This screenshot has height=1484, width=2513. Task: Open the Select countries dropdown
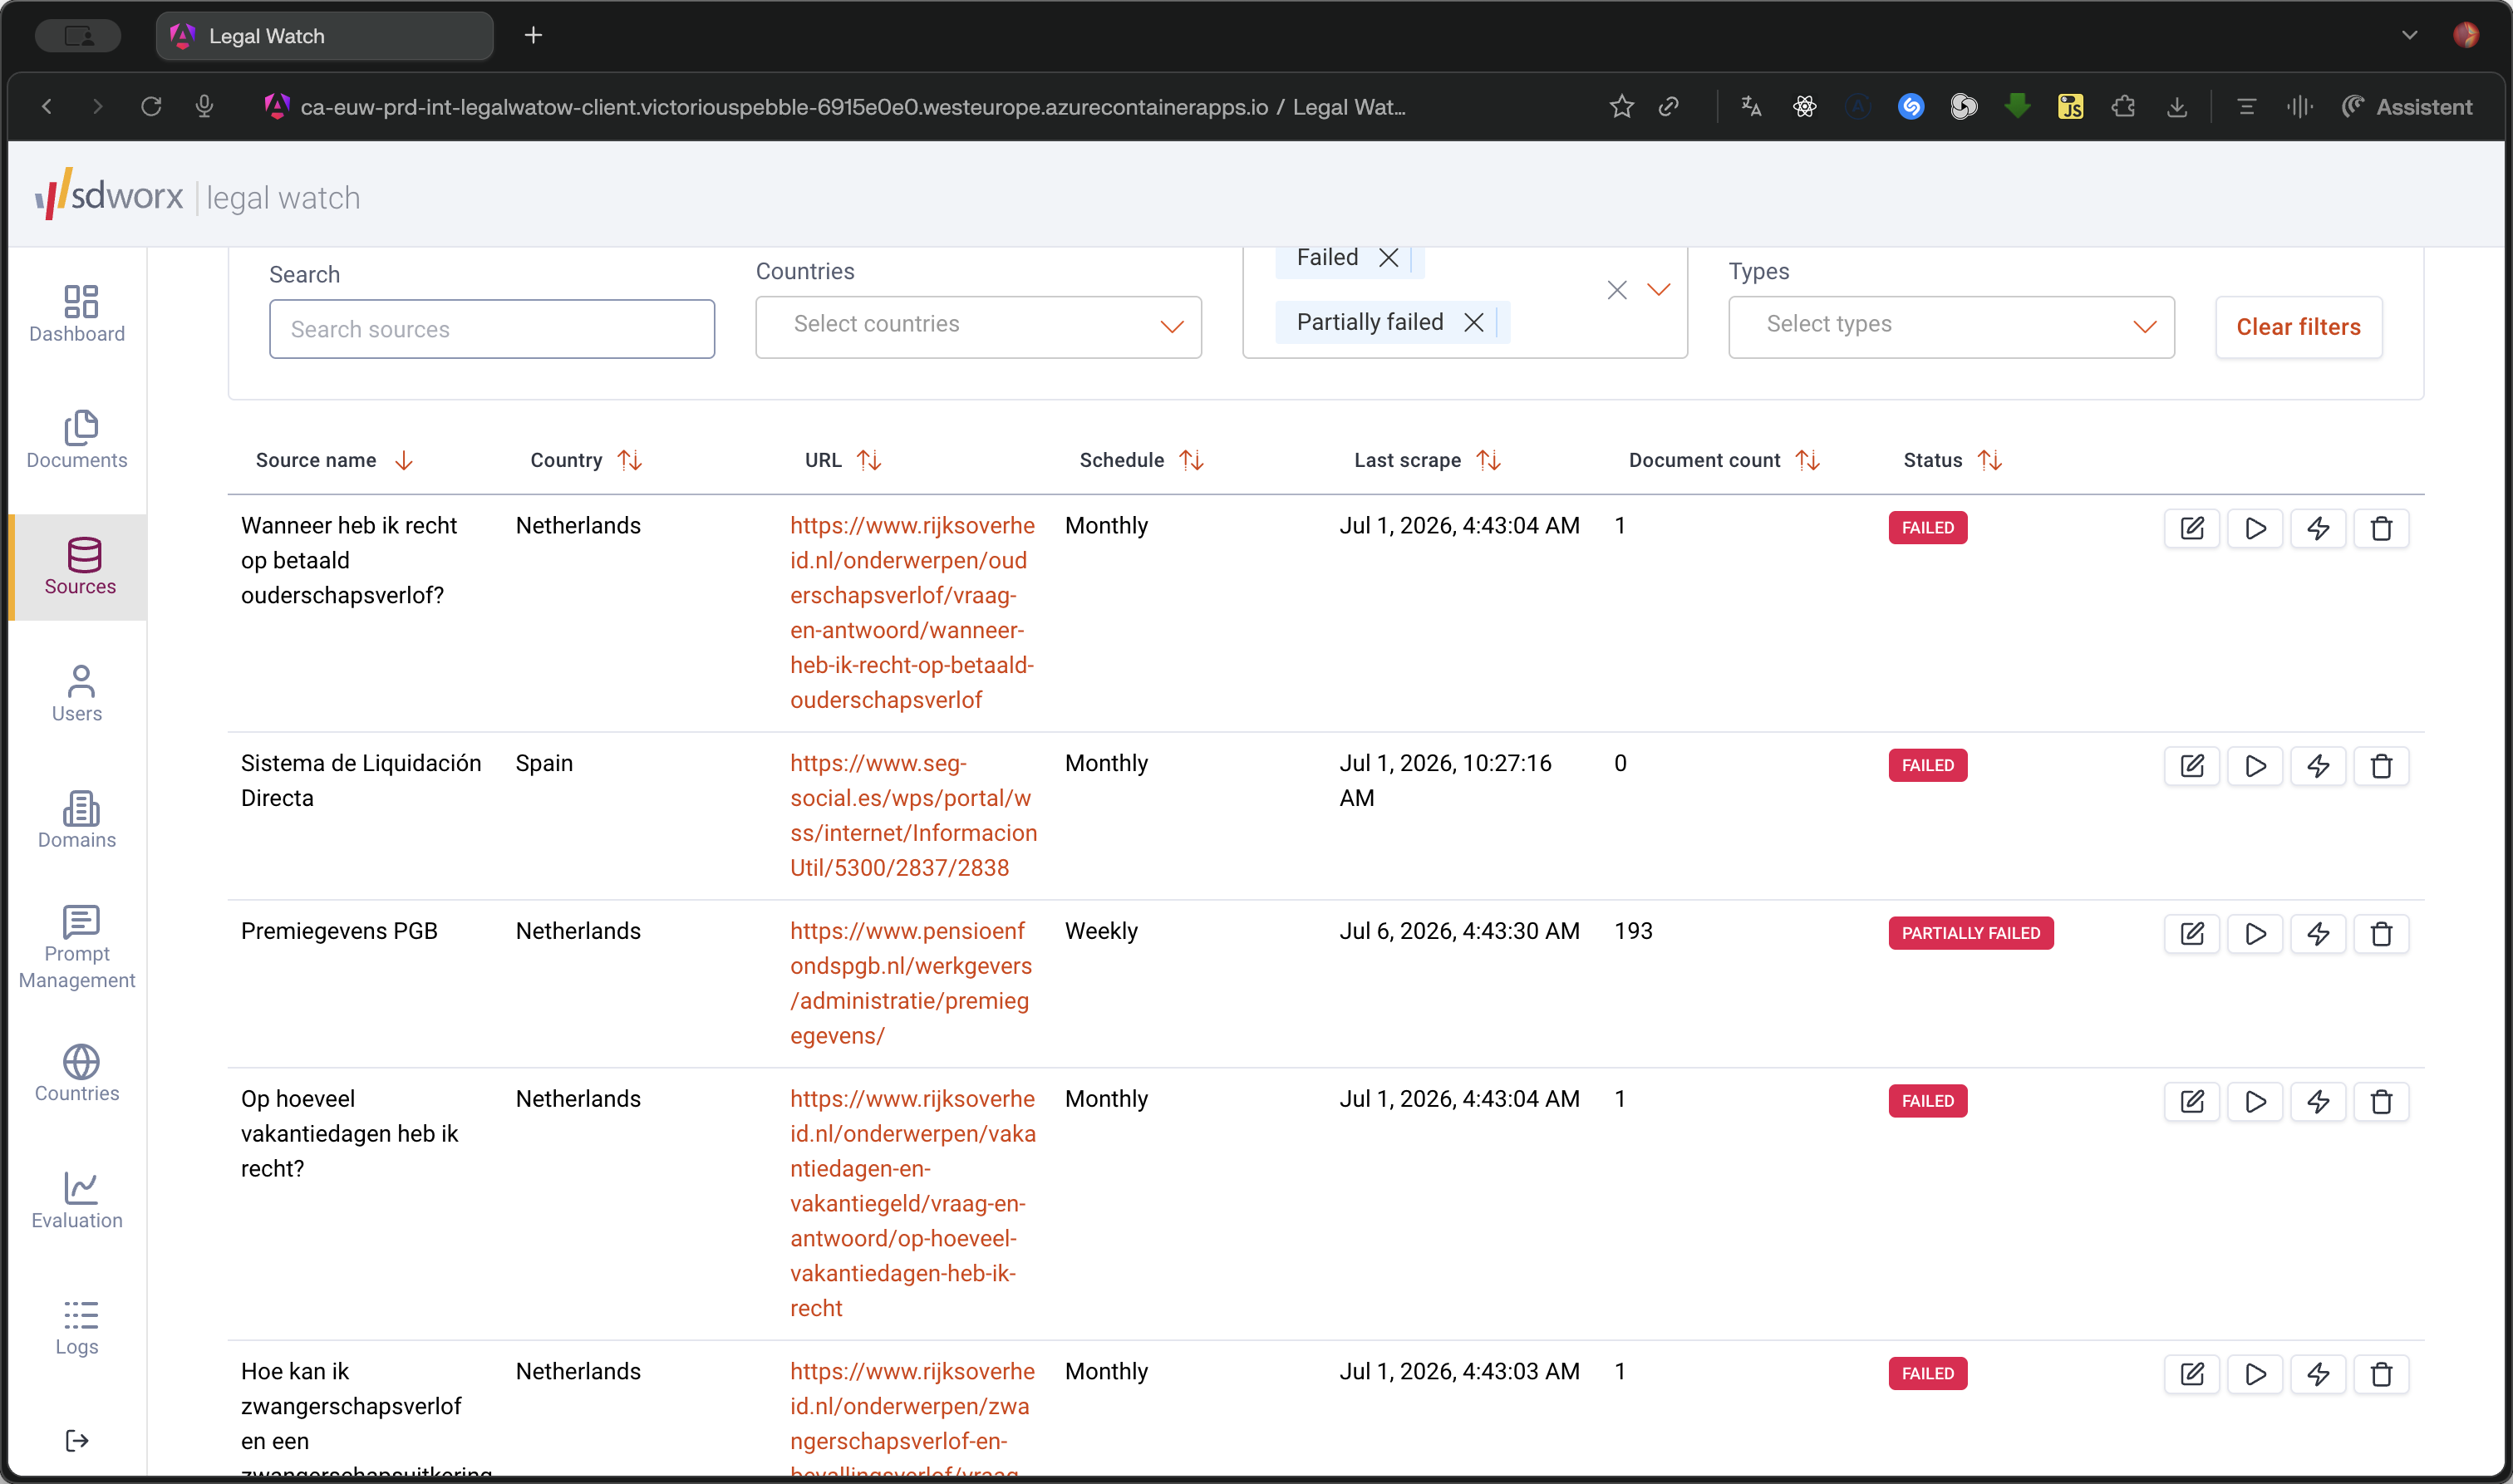coord(978,326)
